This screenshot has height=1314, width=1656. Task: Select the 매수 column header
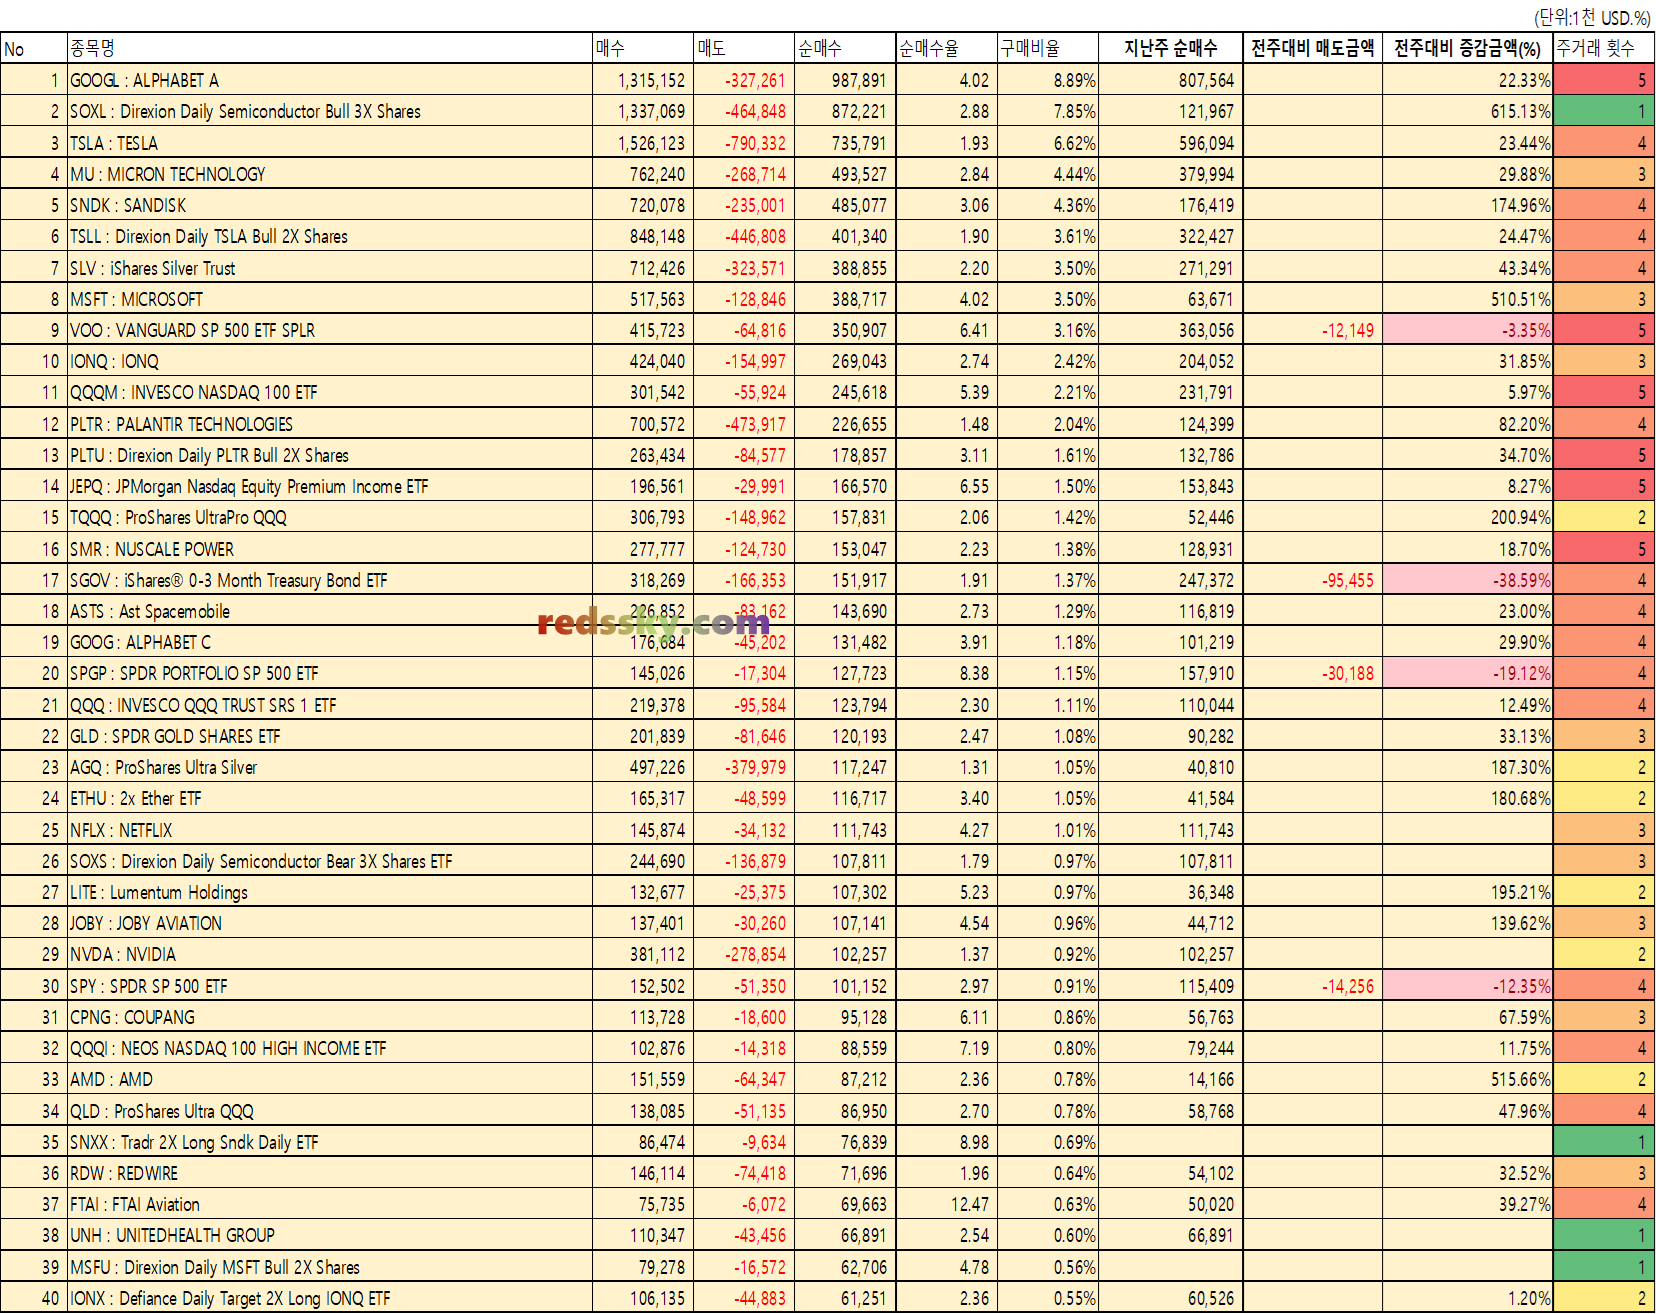click(x=644, y=48)
